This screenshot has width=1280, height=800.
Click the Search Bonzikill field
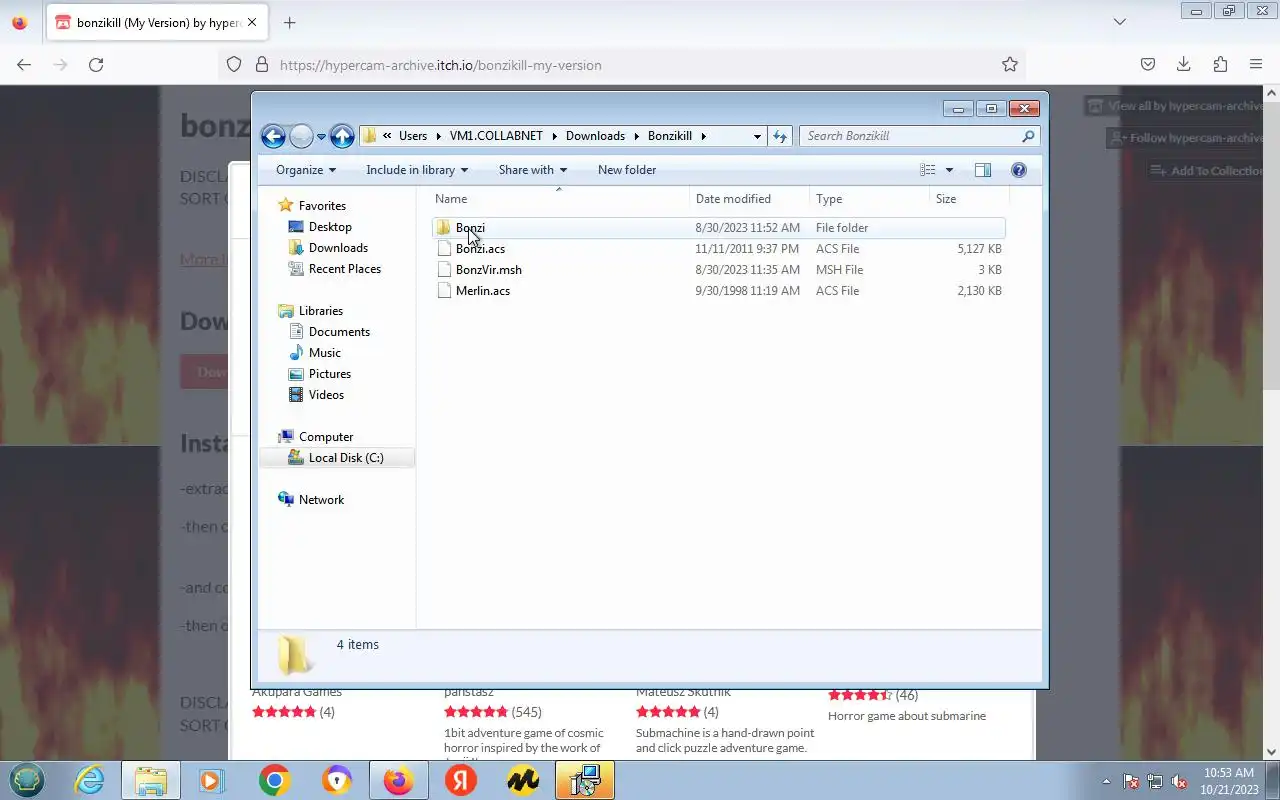click(919, 136)
